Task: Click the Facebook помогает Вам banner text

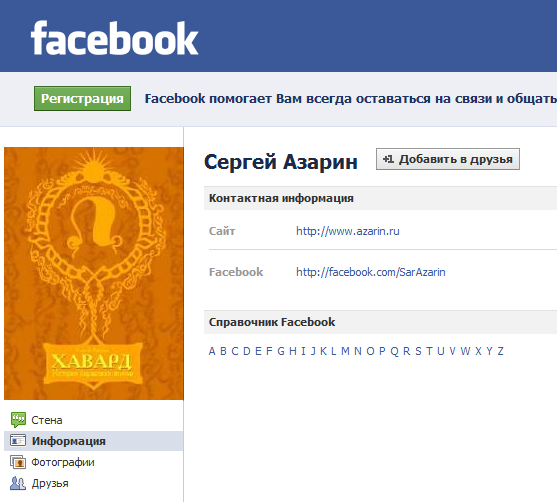Action: (351, 99)
